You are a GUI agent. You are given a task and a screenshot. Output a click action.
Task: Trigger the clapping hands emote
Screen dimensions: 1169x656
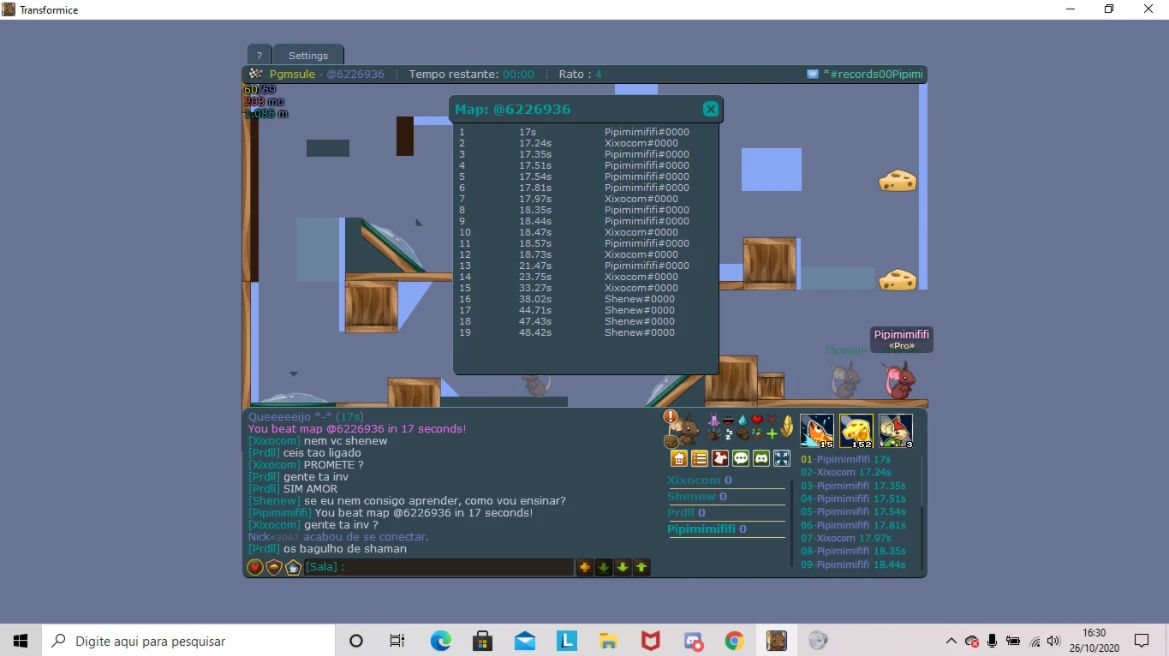point(713,434)
